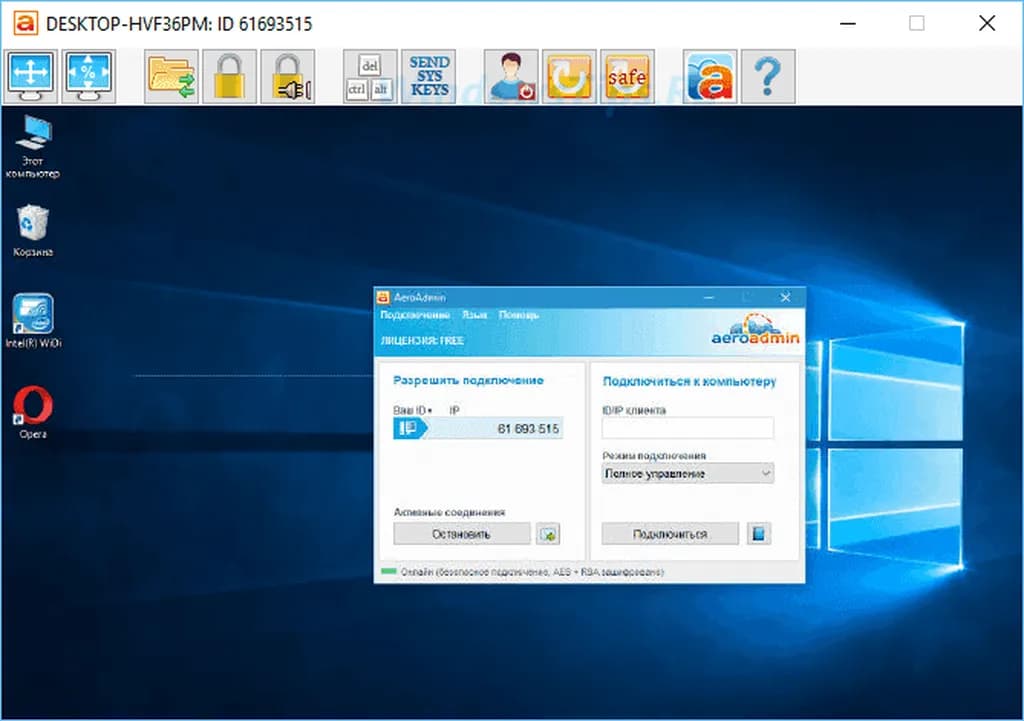Click the plain yellow padlock icon
This screenshot has width=1024, height=721.
(229, 76)
